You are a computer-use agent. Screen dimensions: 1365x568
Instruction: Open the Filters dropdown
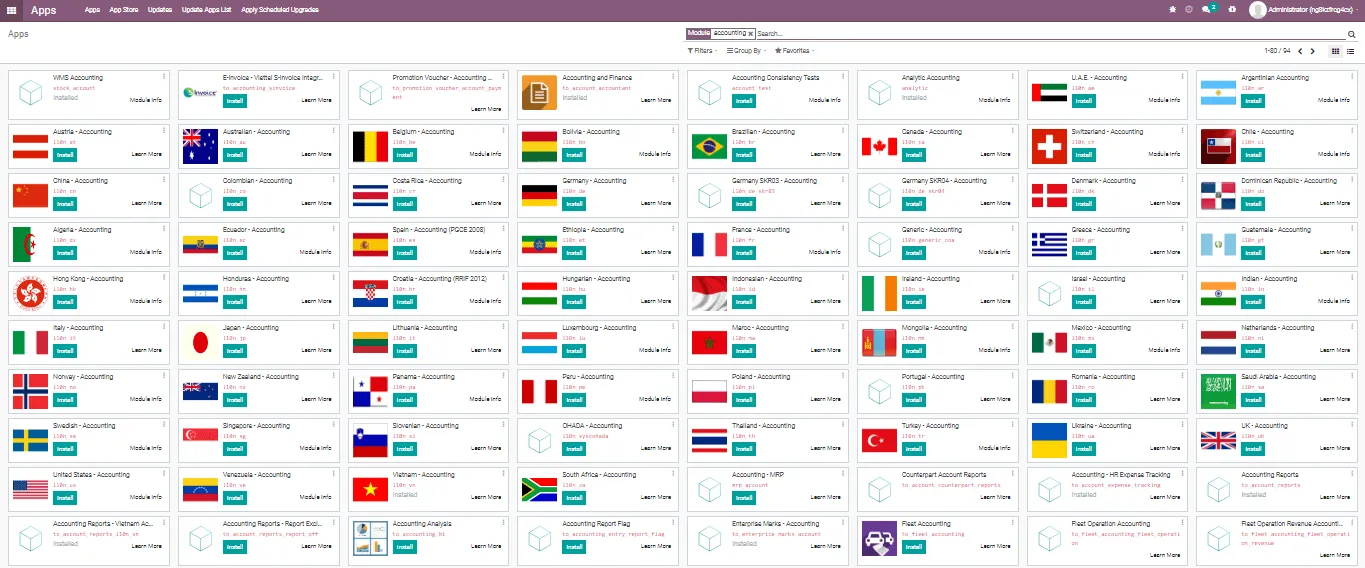click(702, 50)
